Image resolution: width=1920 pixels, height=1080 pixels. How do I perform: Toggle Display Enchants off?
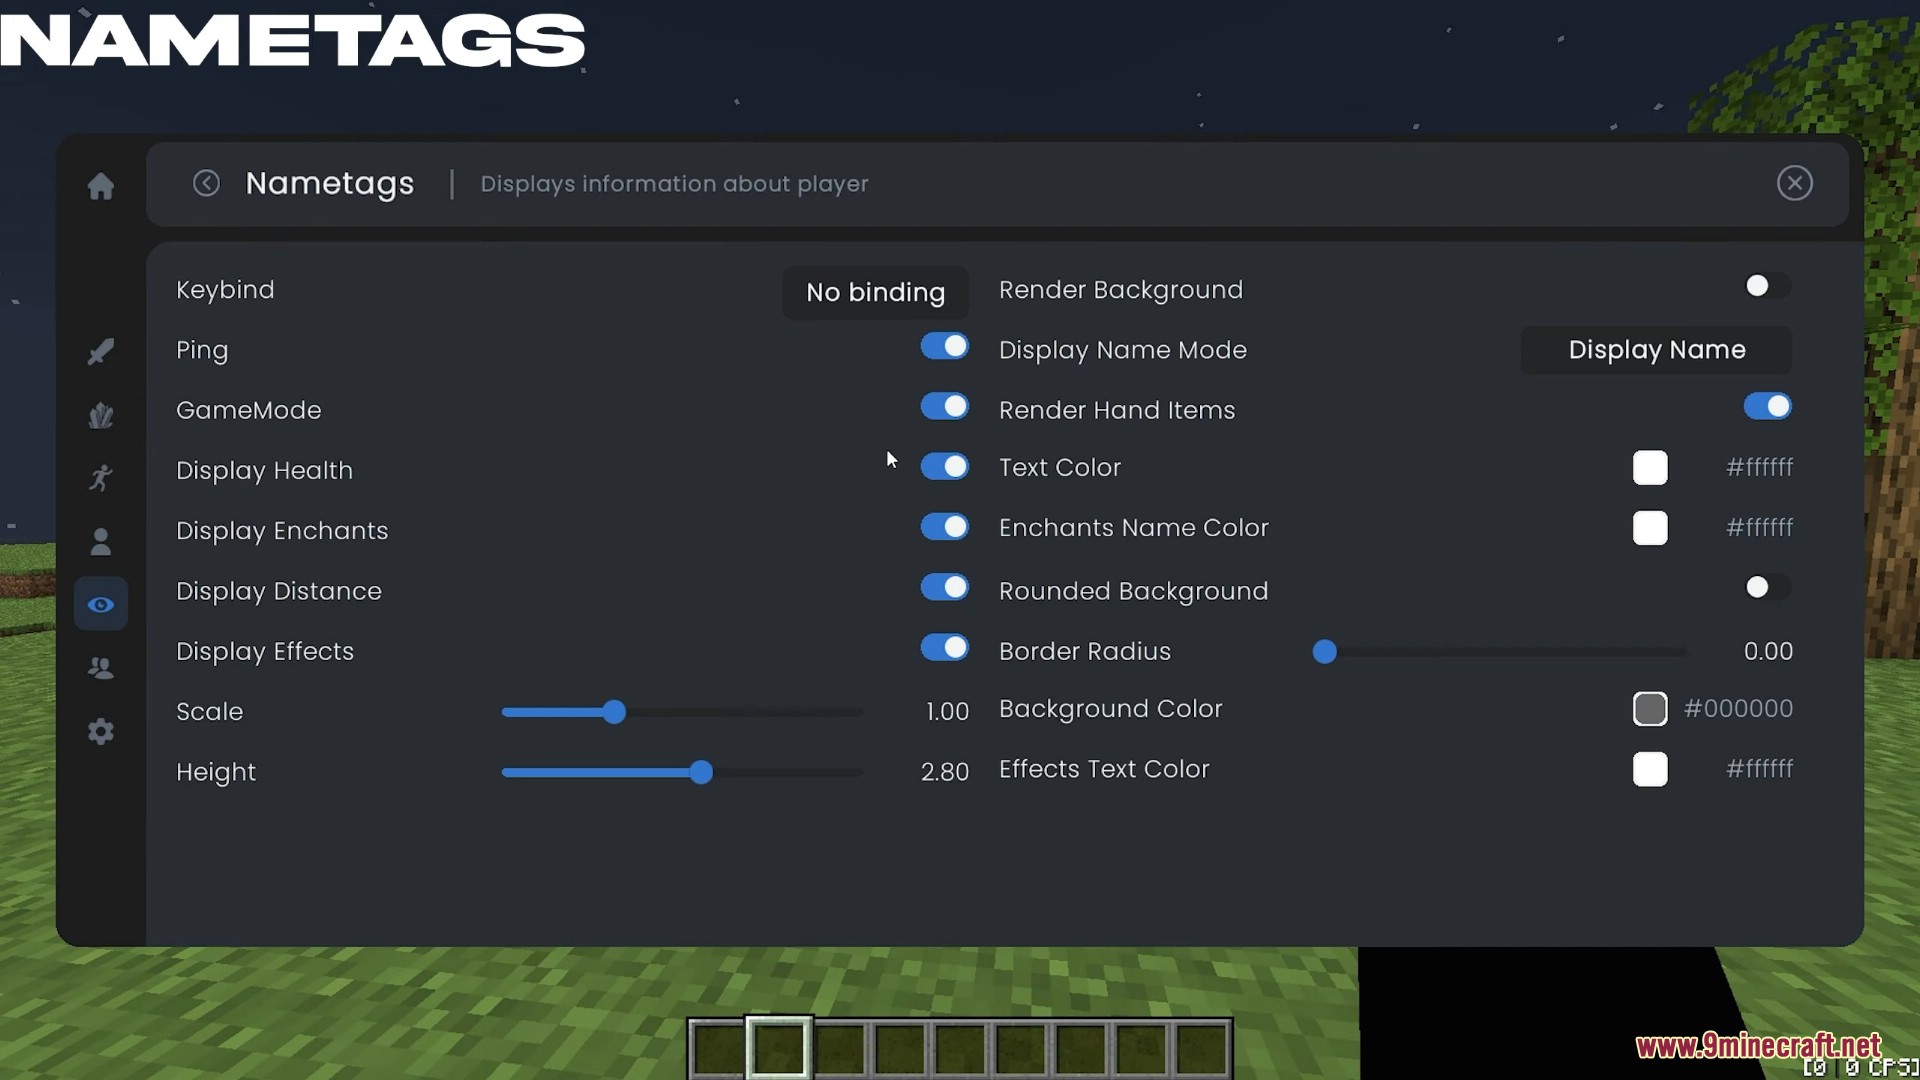945,527
